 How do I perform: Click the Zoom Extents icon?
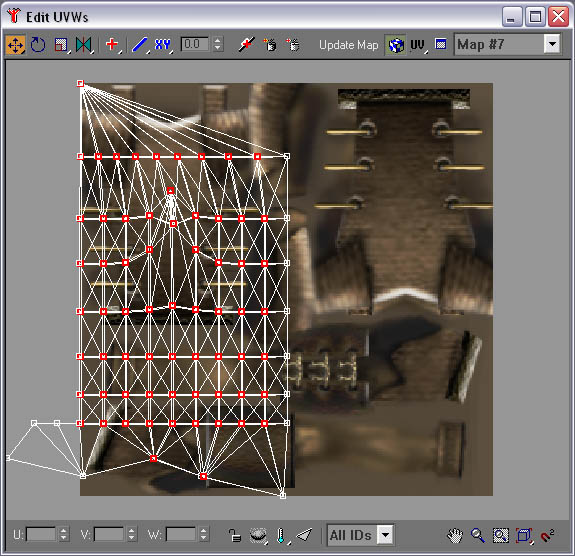(524, 535)
